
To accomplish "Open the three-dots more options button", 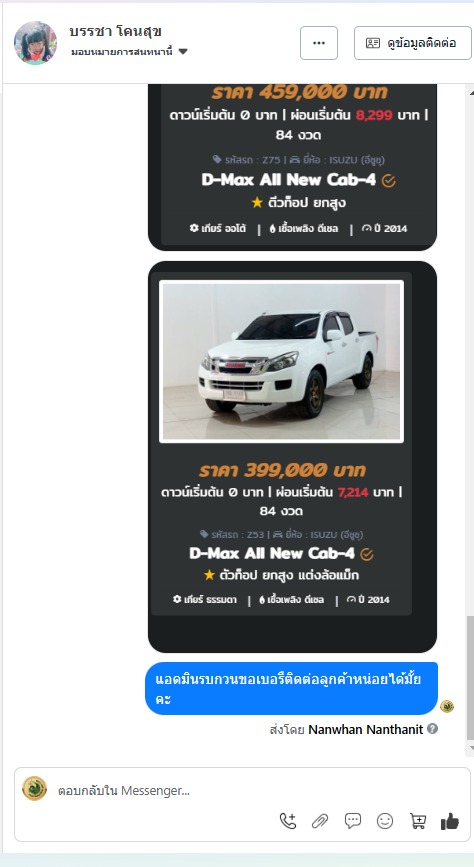I will click(x=319, y=43).
